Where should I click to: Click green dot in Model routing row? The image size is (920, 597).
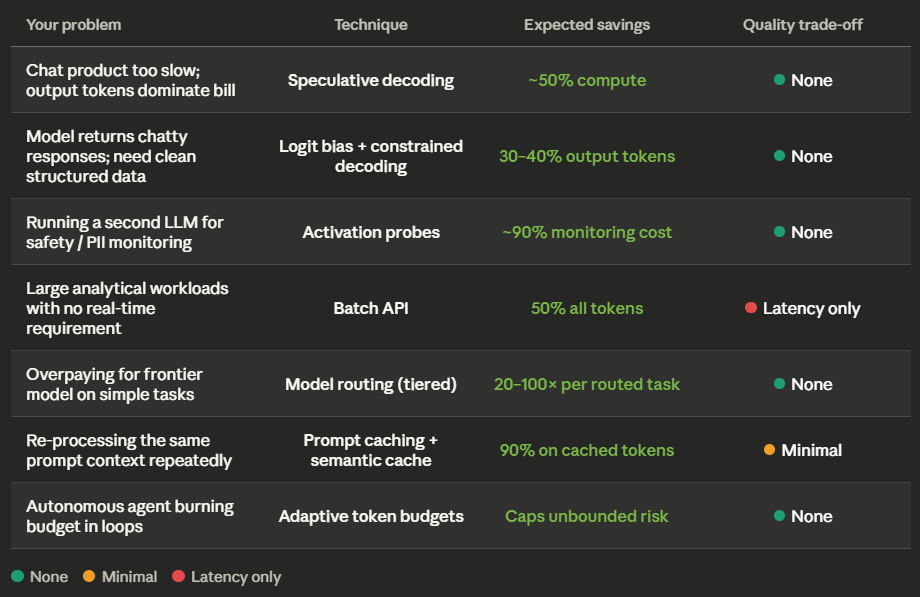779,384
